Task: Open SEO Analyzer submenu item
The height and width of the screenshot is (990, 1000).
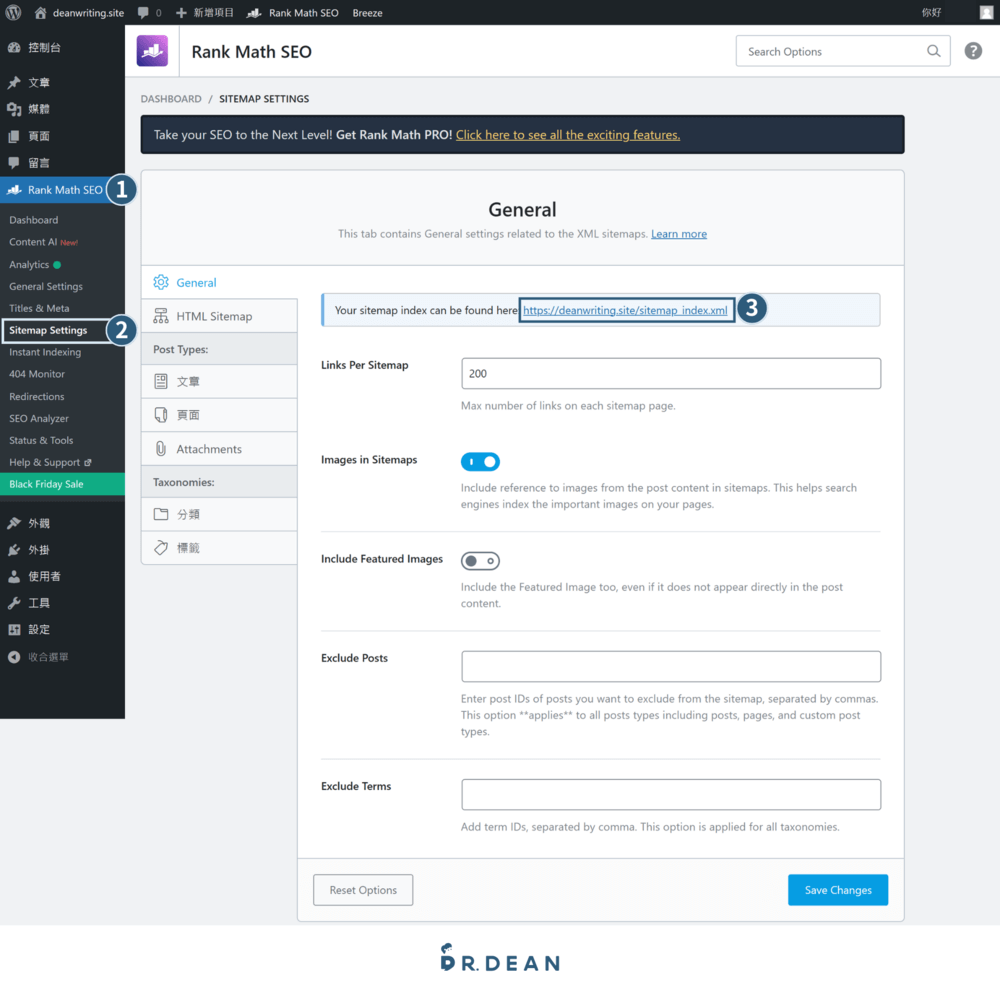Action: 39,418
